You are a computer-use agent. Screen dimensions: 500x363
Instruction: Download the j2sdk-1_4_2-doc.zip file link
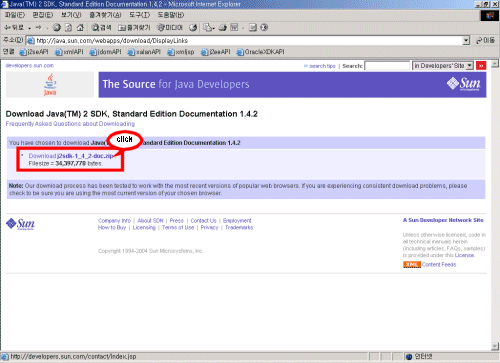(x=71, y=156)
